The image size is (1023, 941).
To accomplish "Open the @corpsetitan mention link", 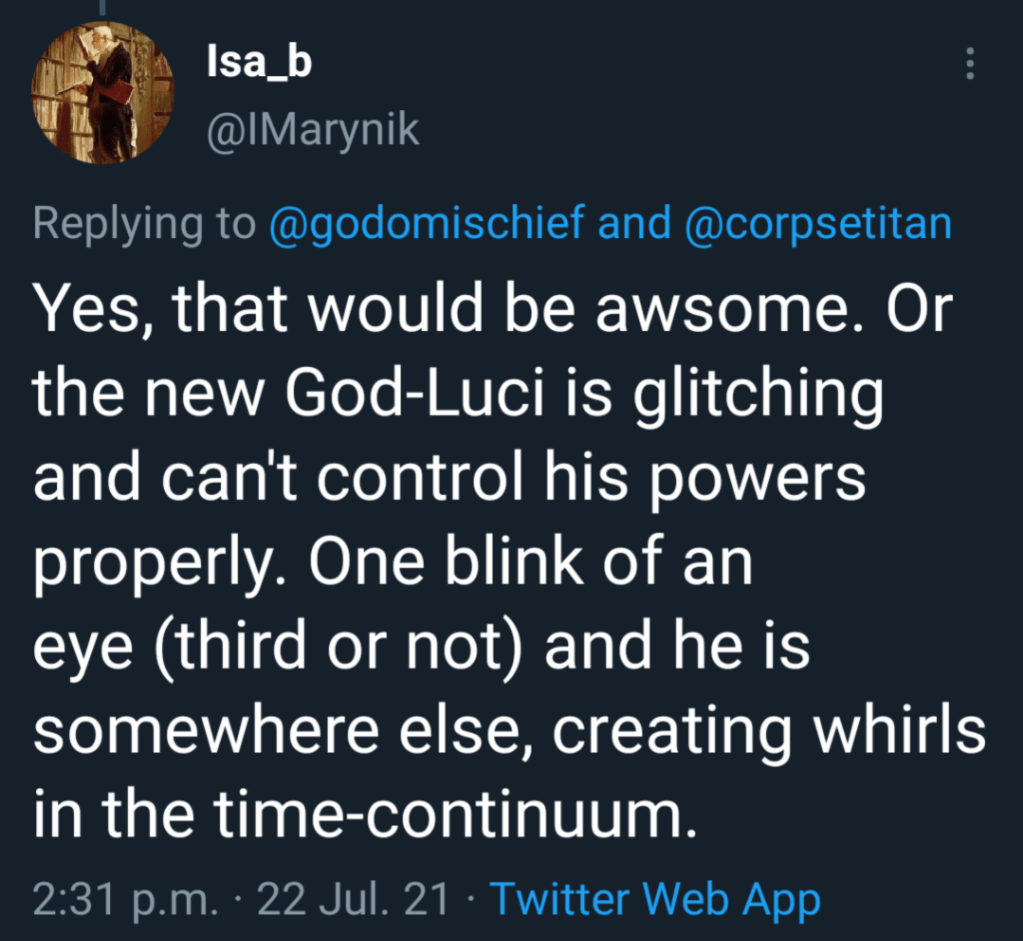I will coord(818,224).
